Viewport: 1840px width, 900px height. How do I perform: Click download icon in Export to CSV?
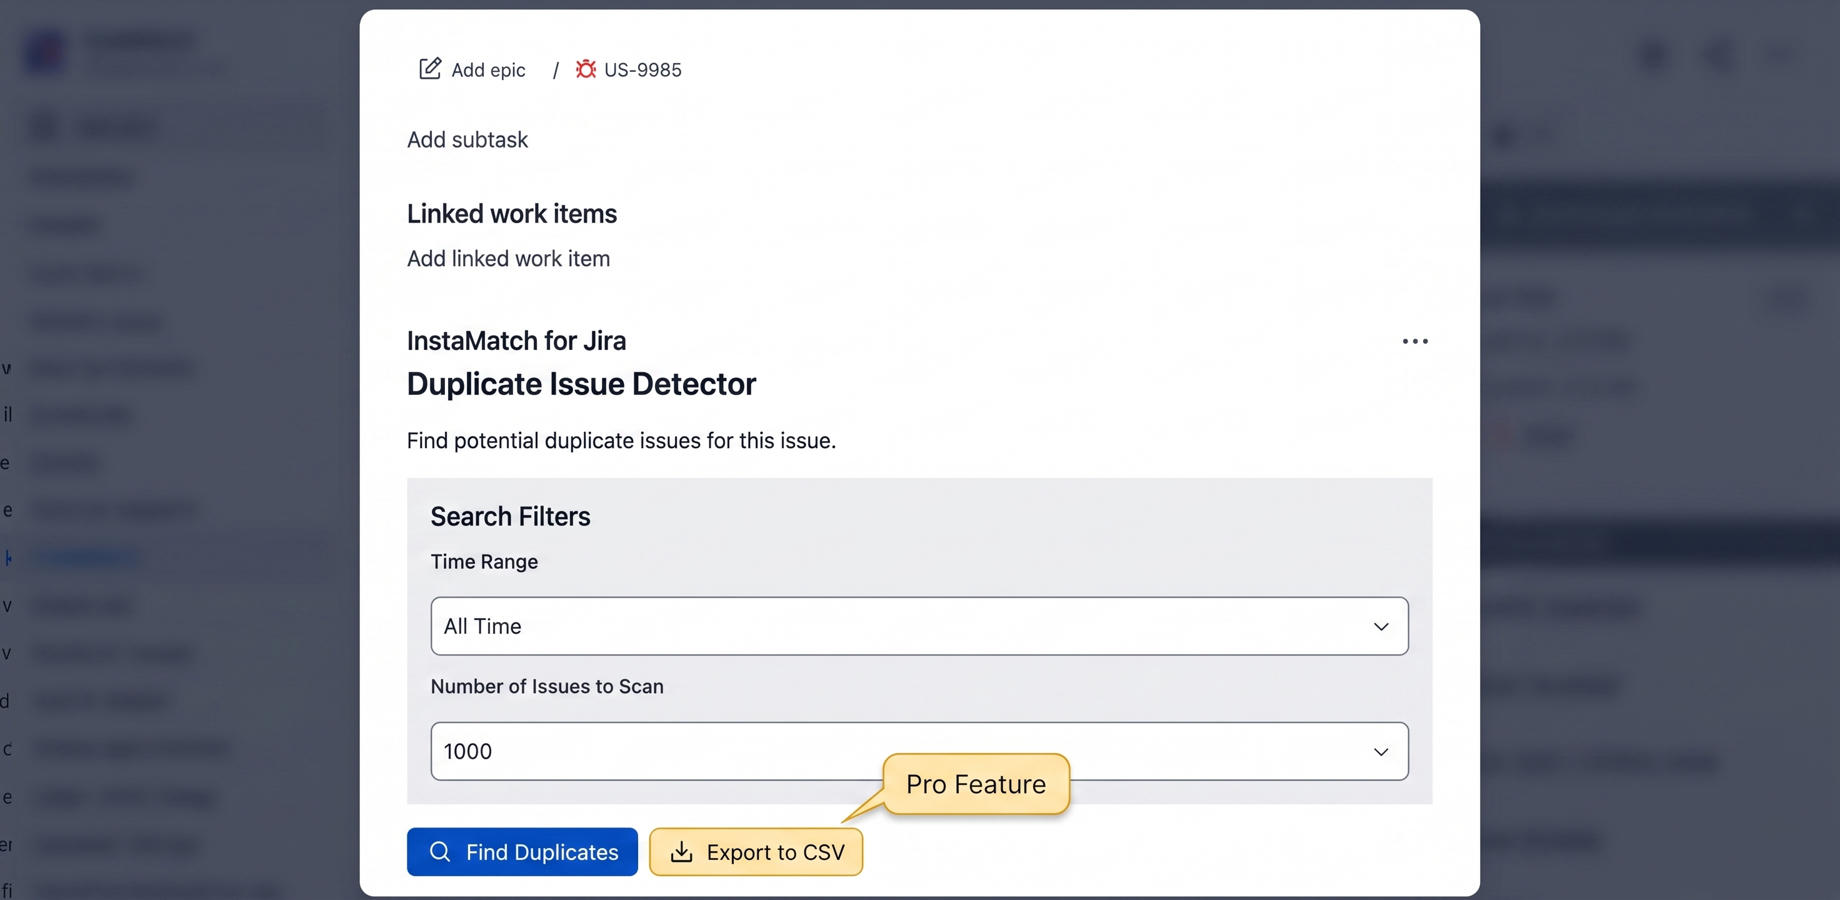[681, 852]
